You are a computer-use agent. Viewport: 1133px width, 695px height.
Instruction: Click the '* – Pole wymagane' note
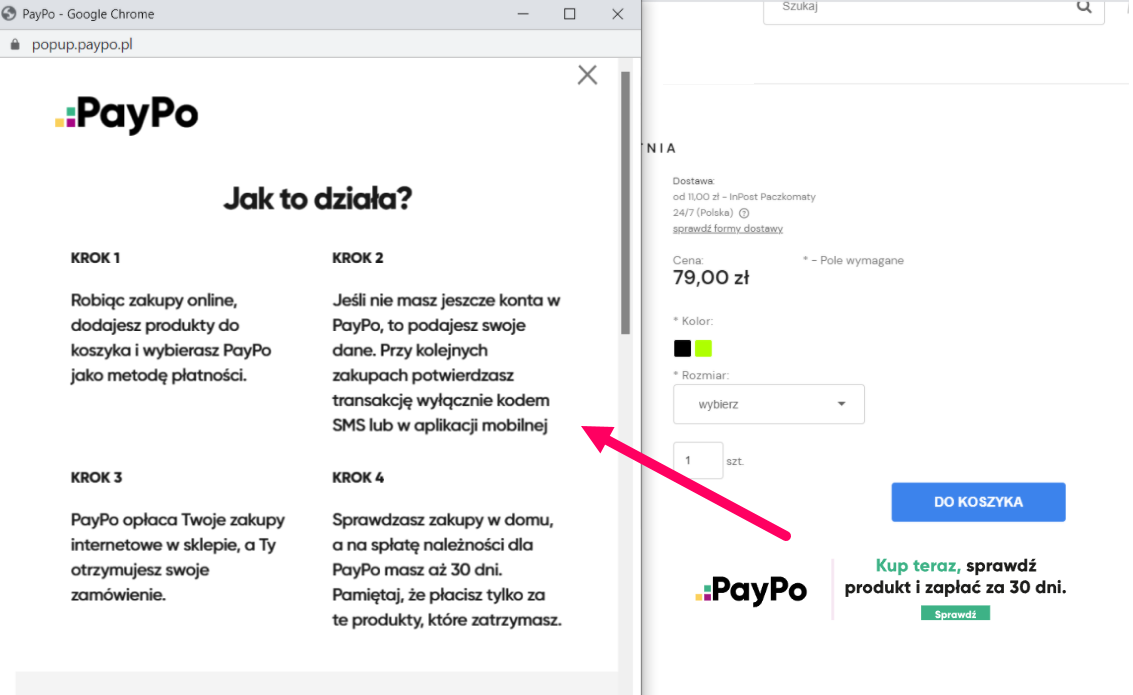853,261
